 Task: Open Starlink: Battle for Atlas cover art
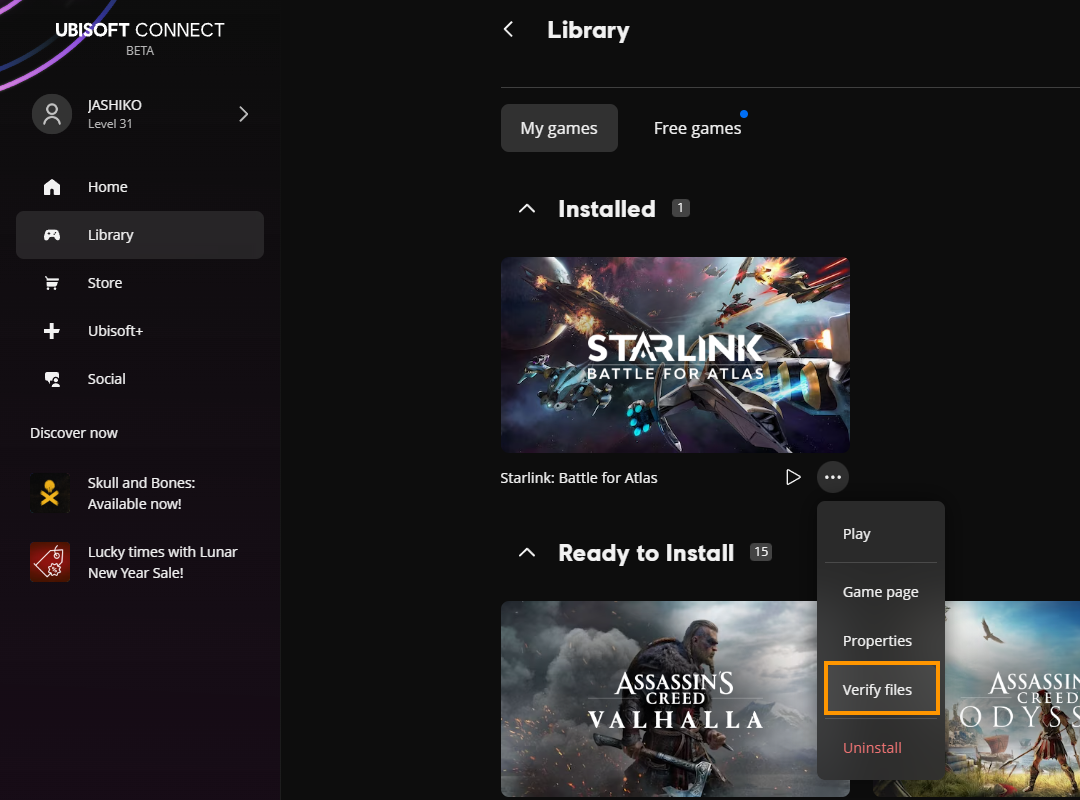(x=675, y=355)
